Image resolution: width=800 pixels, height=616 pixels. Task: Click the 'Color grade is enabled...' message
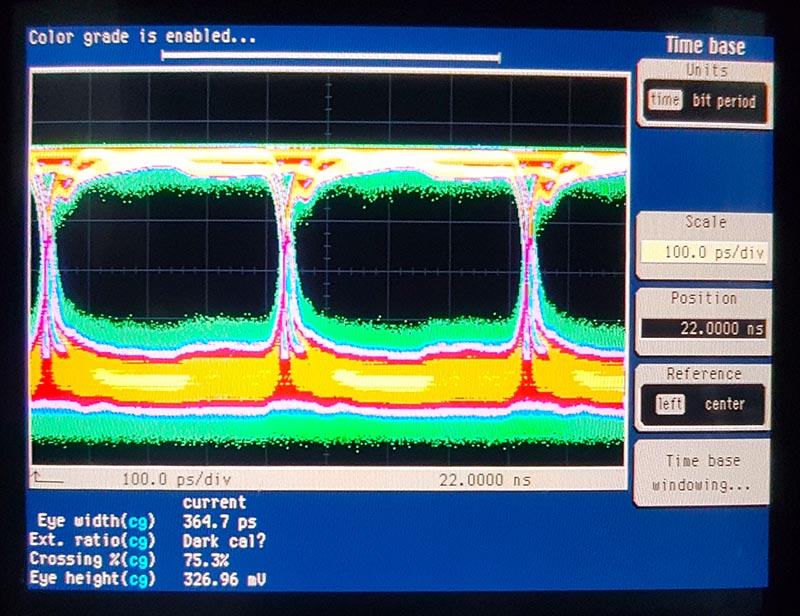pyautogui.click(x=142, y=37)
